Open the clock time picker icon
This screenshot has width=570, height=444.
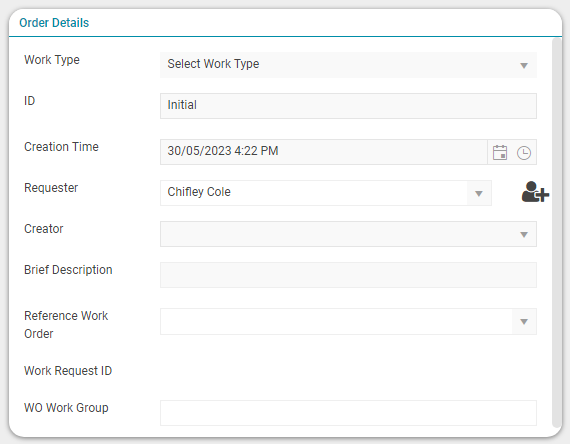[524, 153]
